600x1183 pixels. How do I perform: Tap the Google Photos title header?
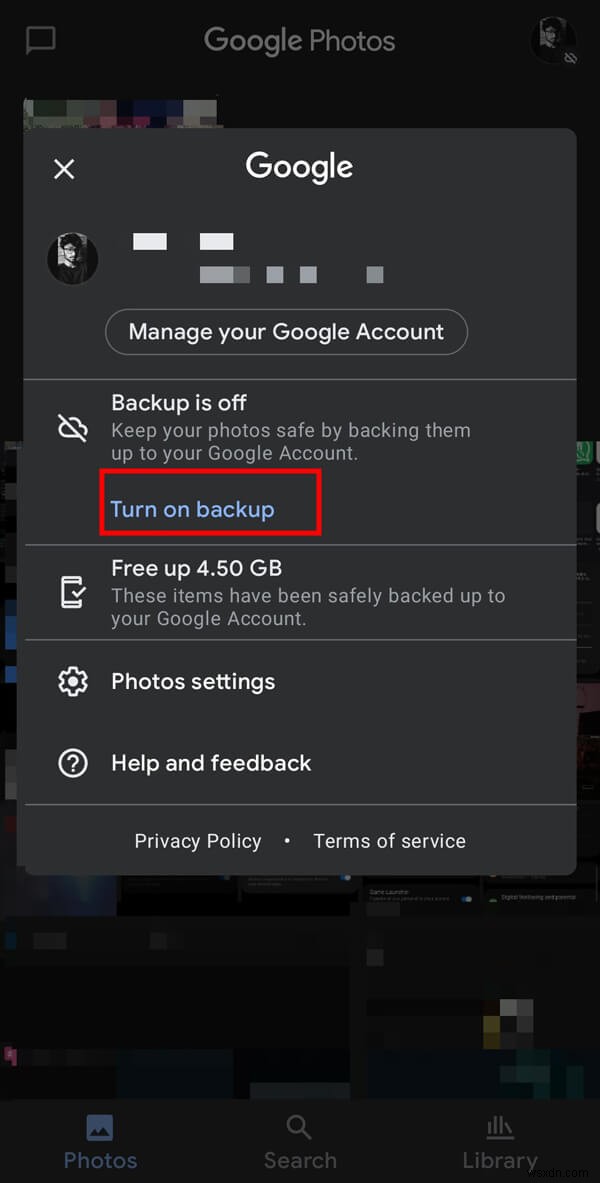[299, 40]
